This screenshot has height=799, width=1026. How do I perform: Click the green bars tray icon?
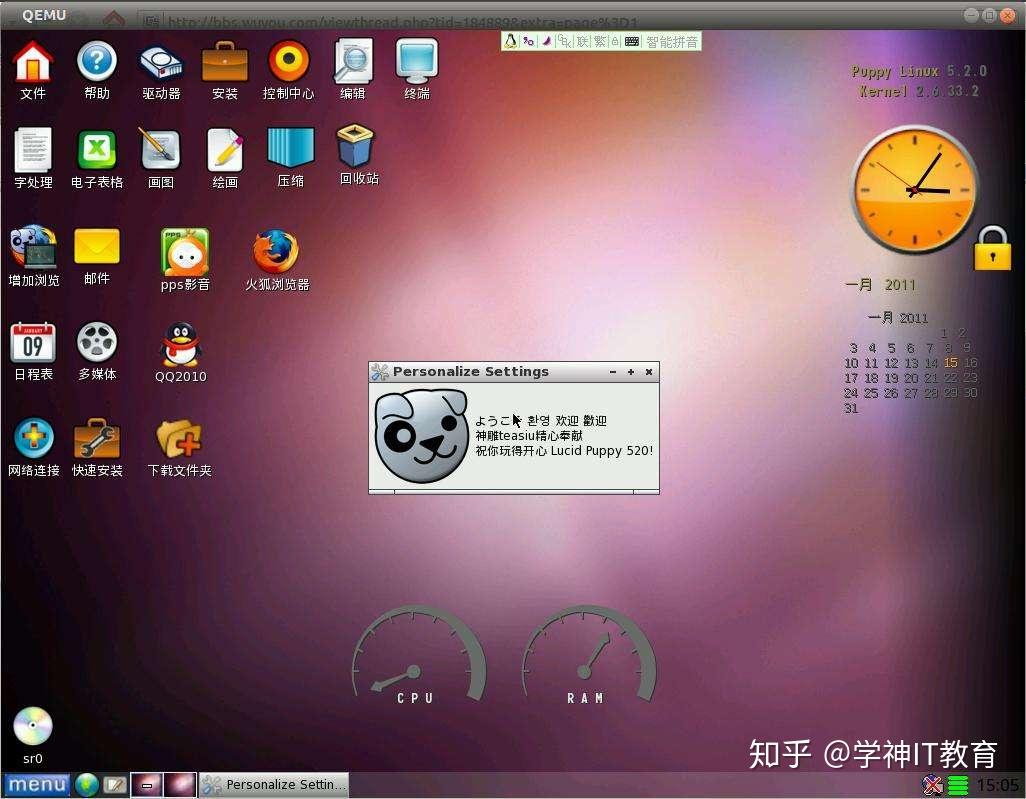pyautogui.click(x=958, y=785)
